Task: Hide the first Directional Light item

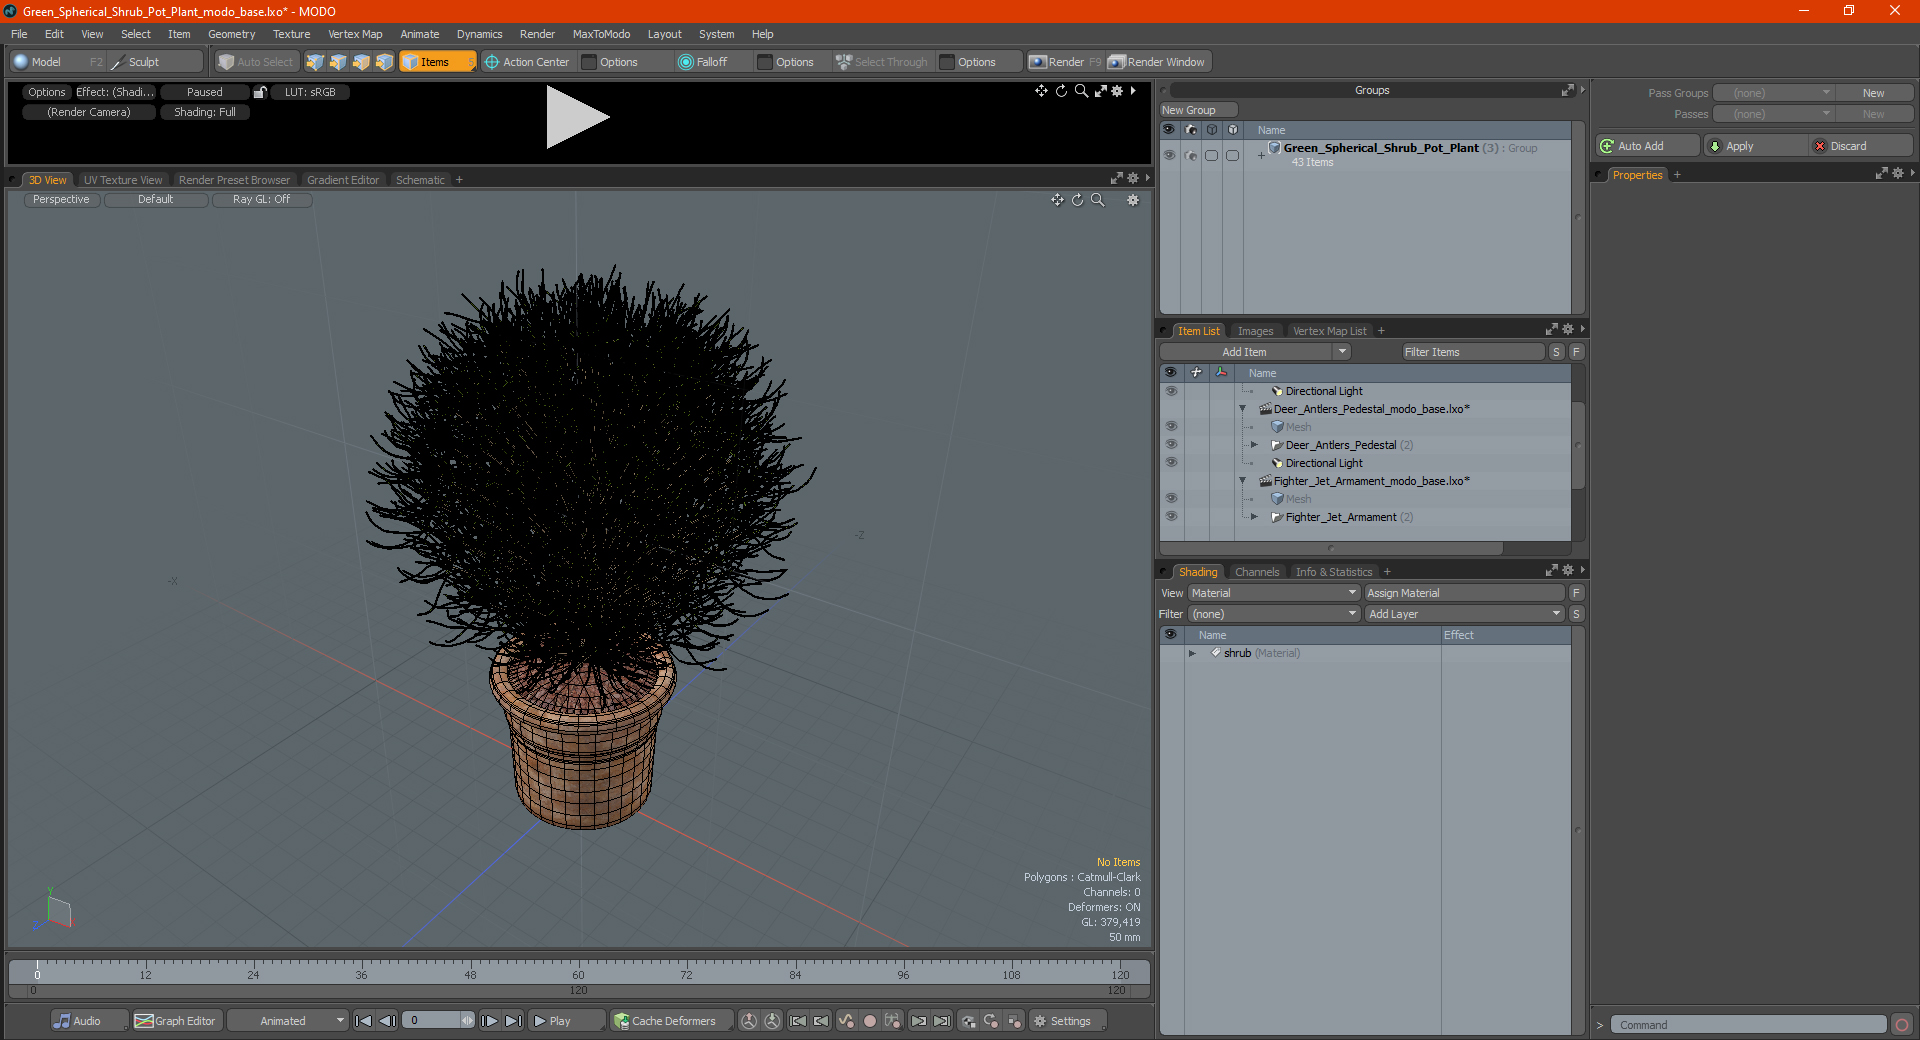Action: click(1171, 391)
